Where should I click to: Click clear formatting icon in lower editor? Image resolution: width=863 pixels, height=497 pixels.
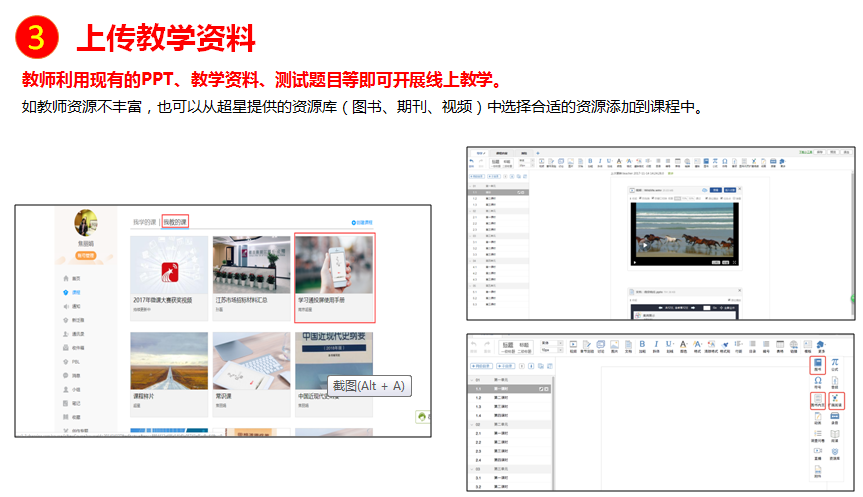(x=711, y=345)
